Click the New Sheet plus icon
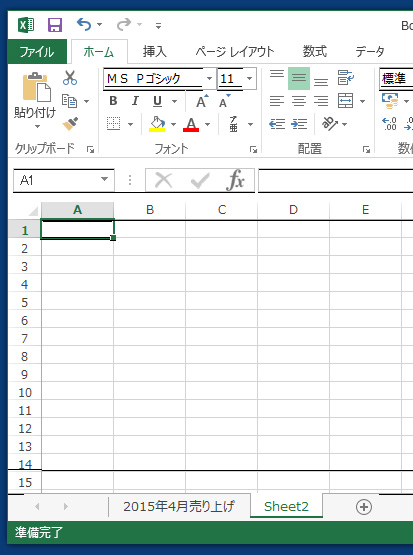413x555 pixels. (x=364, y=507)
